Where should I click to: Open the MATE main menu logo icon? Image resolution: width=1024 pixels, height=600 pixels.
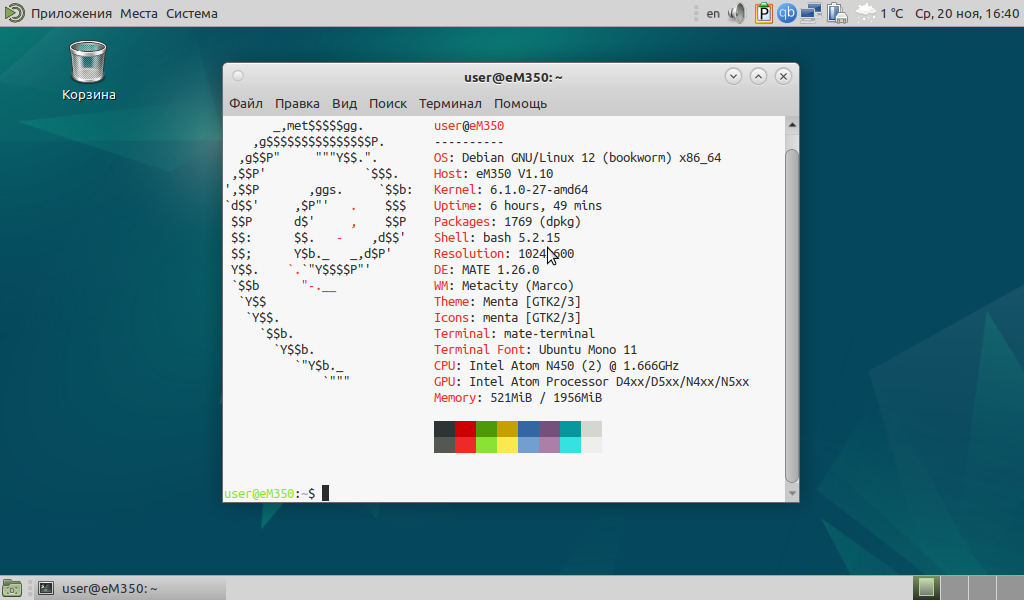pos(14,12)
